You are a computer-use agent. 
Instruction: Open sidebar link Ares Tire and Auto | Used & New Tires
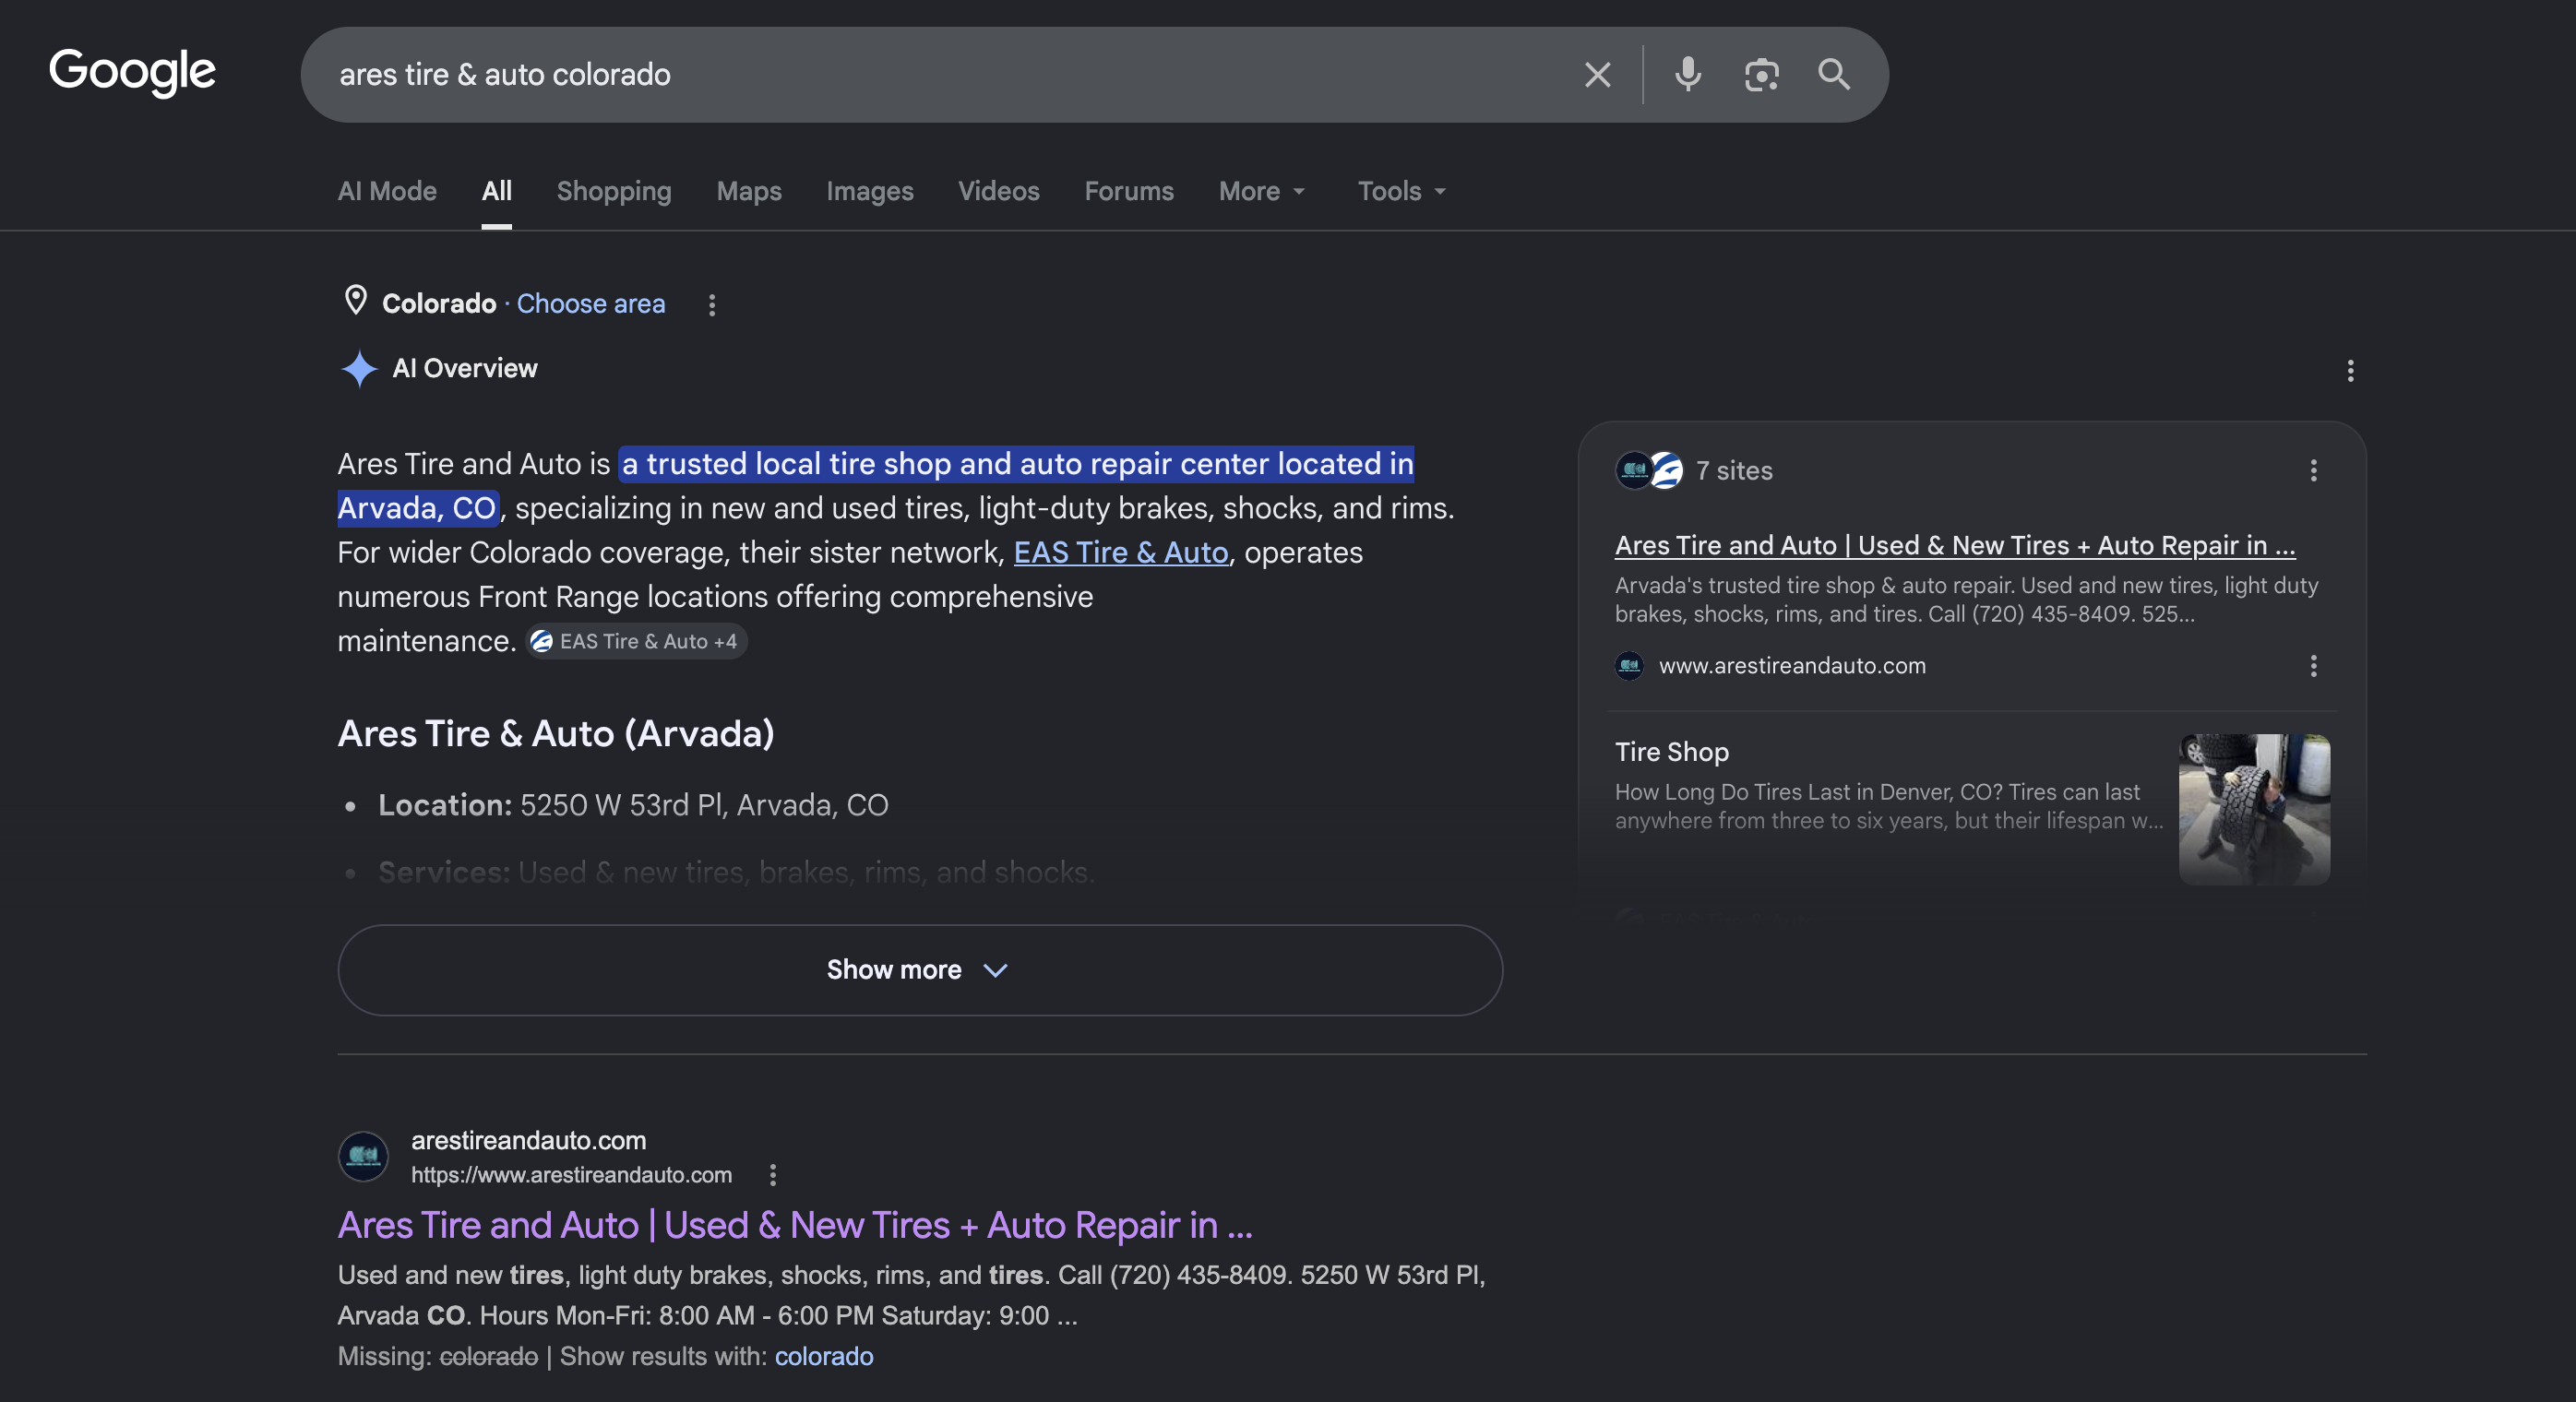click(1954, 545)
